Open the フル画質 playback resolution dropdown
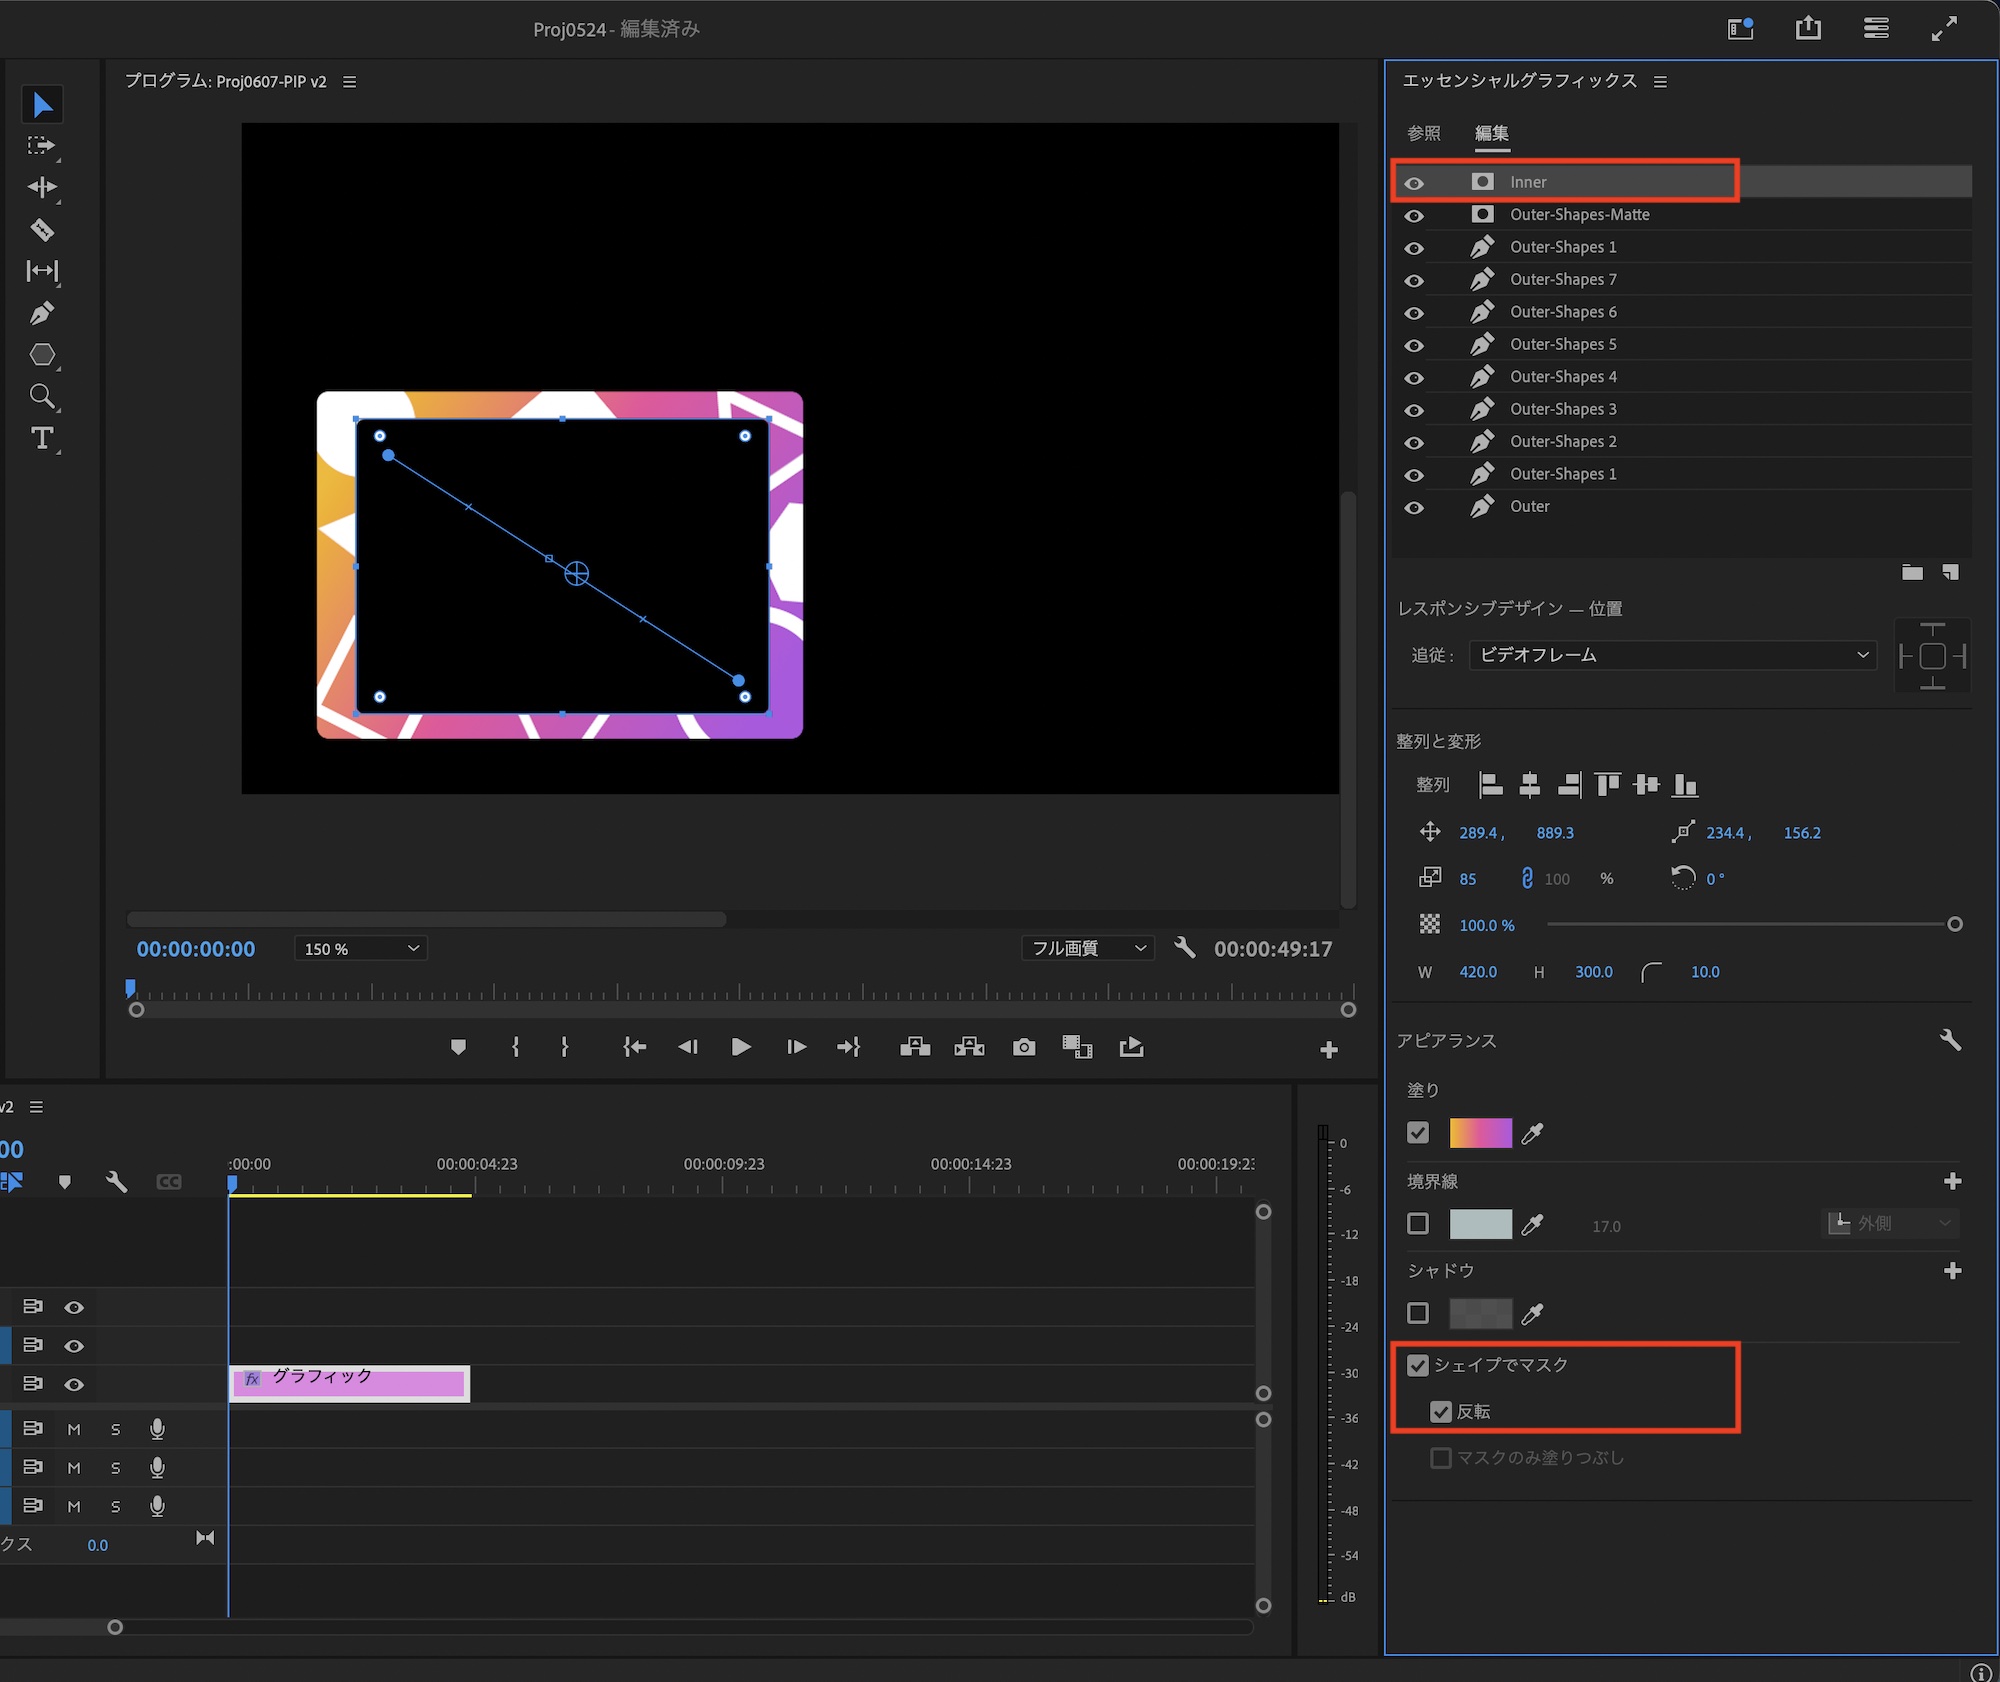Screen dimensions: 2000x1682 click(1087, 948)
